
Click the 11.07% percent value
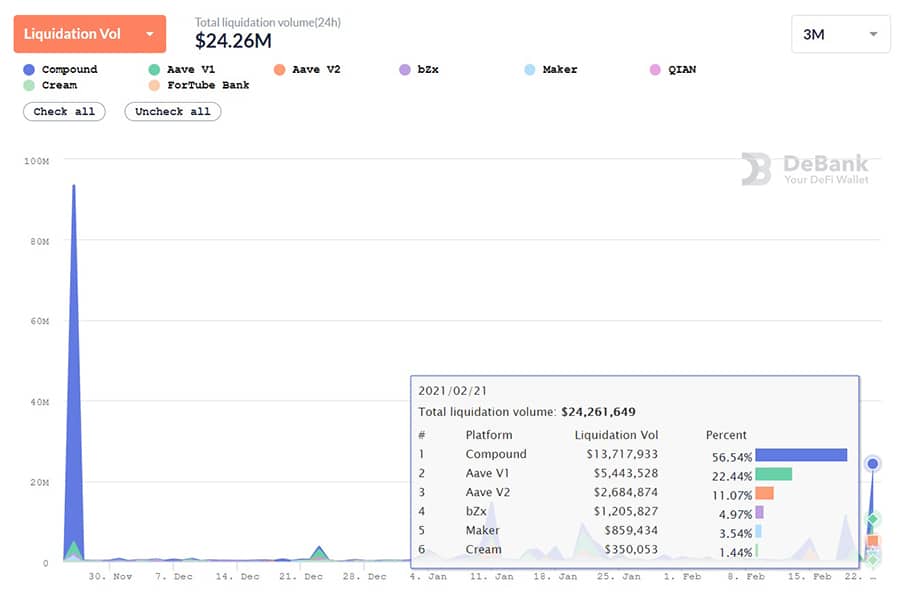(x=732, y=495)
